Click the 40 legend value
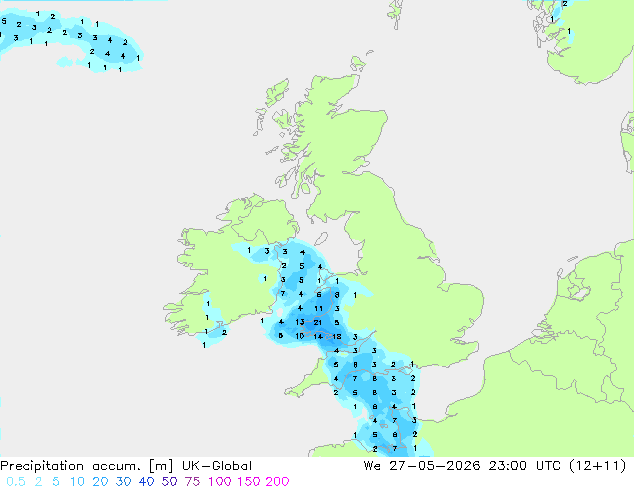This screenshot has height=490, width=634. coord(146,482)
